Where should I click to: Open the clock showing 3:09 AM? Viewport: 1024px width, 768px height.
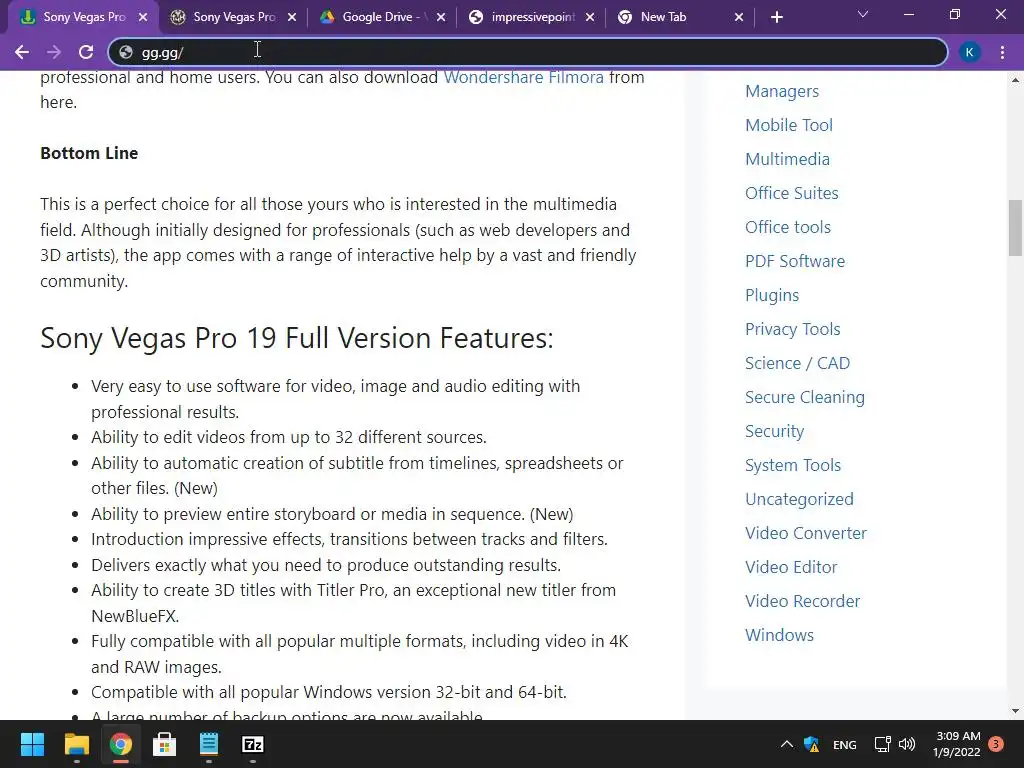point(957,744)
